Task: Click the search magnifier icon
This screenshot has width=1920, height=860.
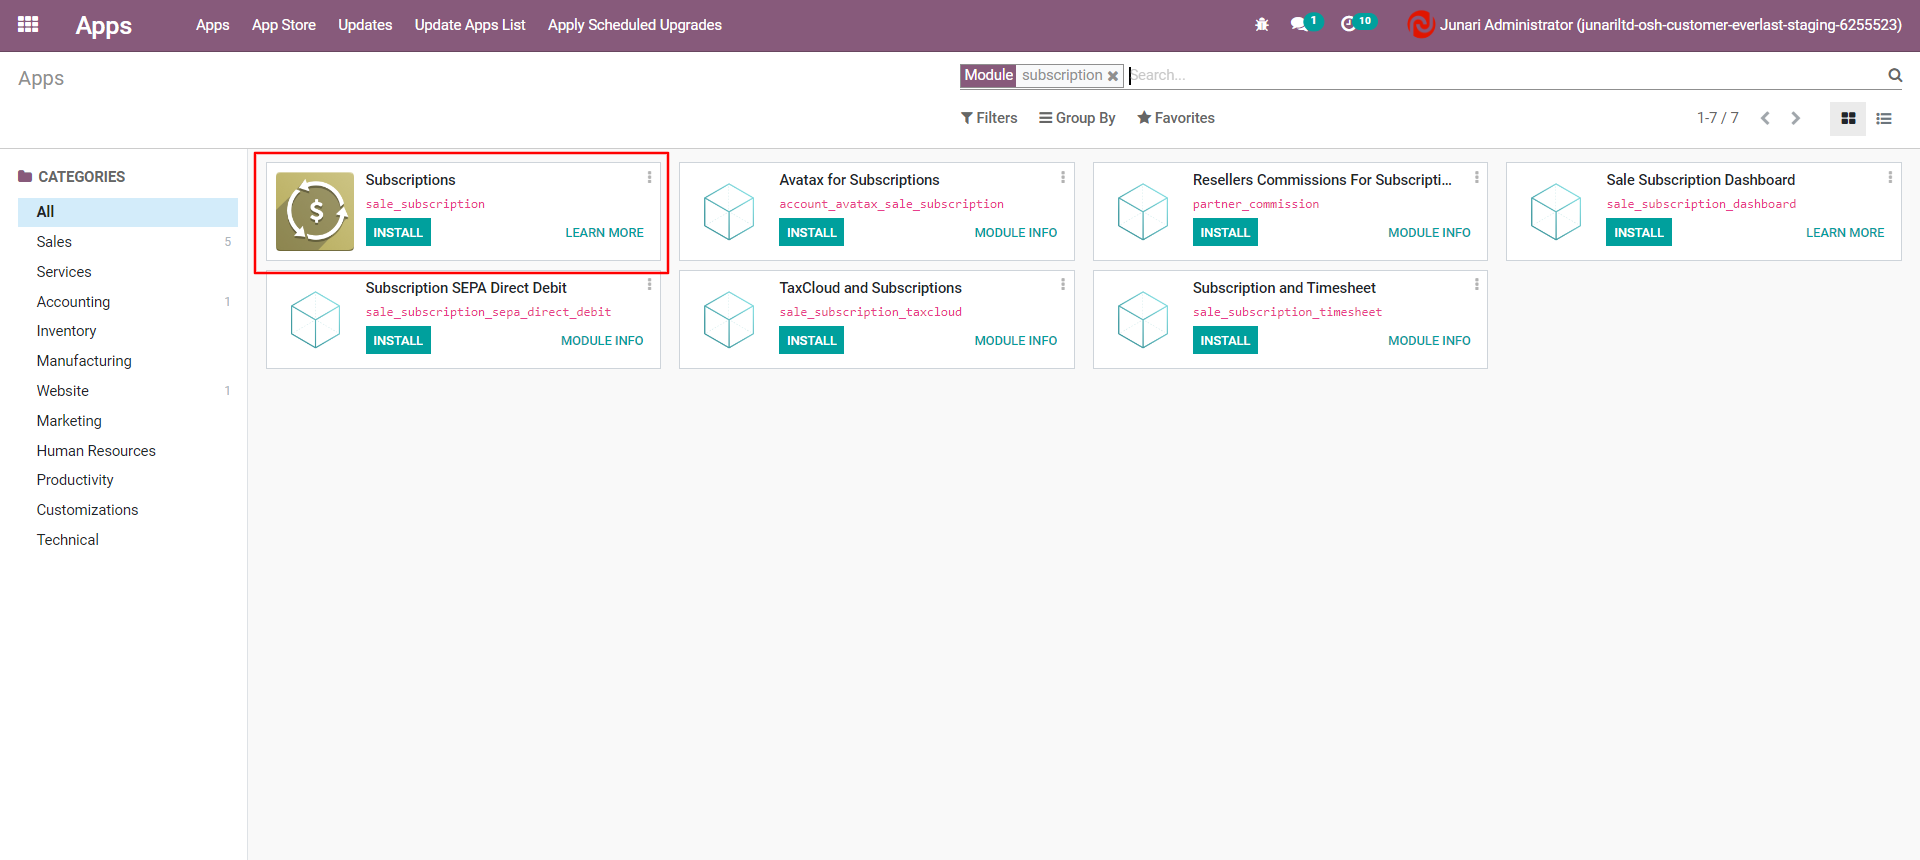Action: point(1894,75)
